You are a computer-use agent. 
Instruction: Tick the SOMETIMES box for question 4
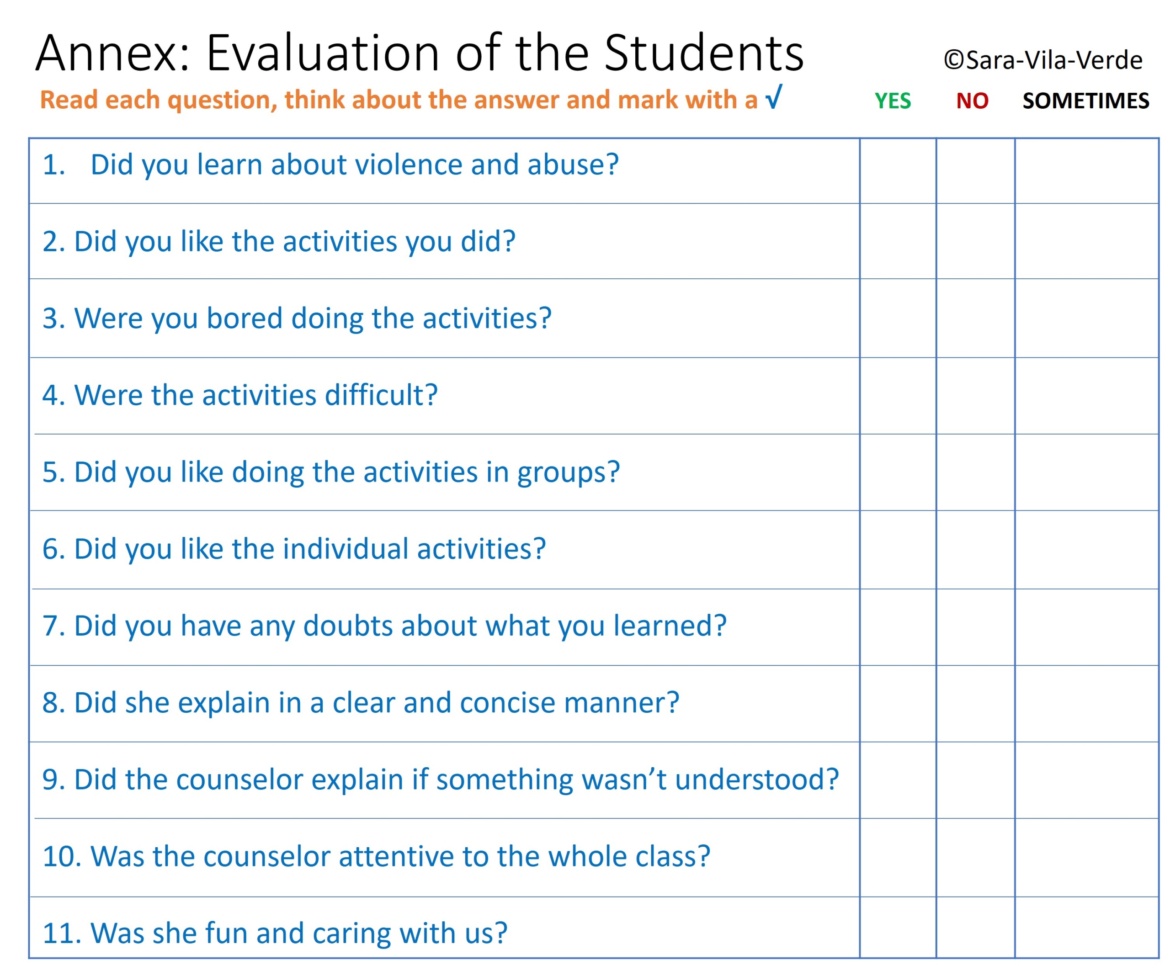point(1086,395)
